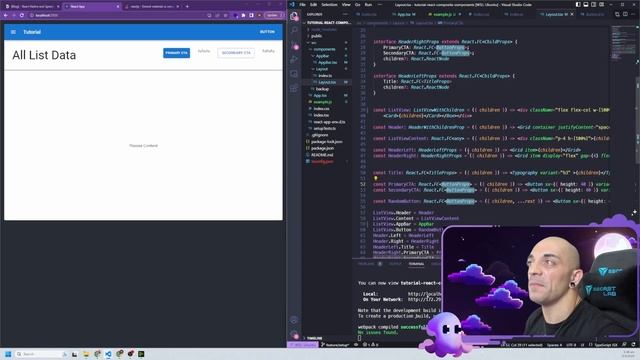Open the Run menu in VS Code
This screenshot has width=640, height=360.
coord(368,4)
